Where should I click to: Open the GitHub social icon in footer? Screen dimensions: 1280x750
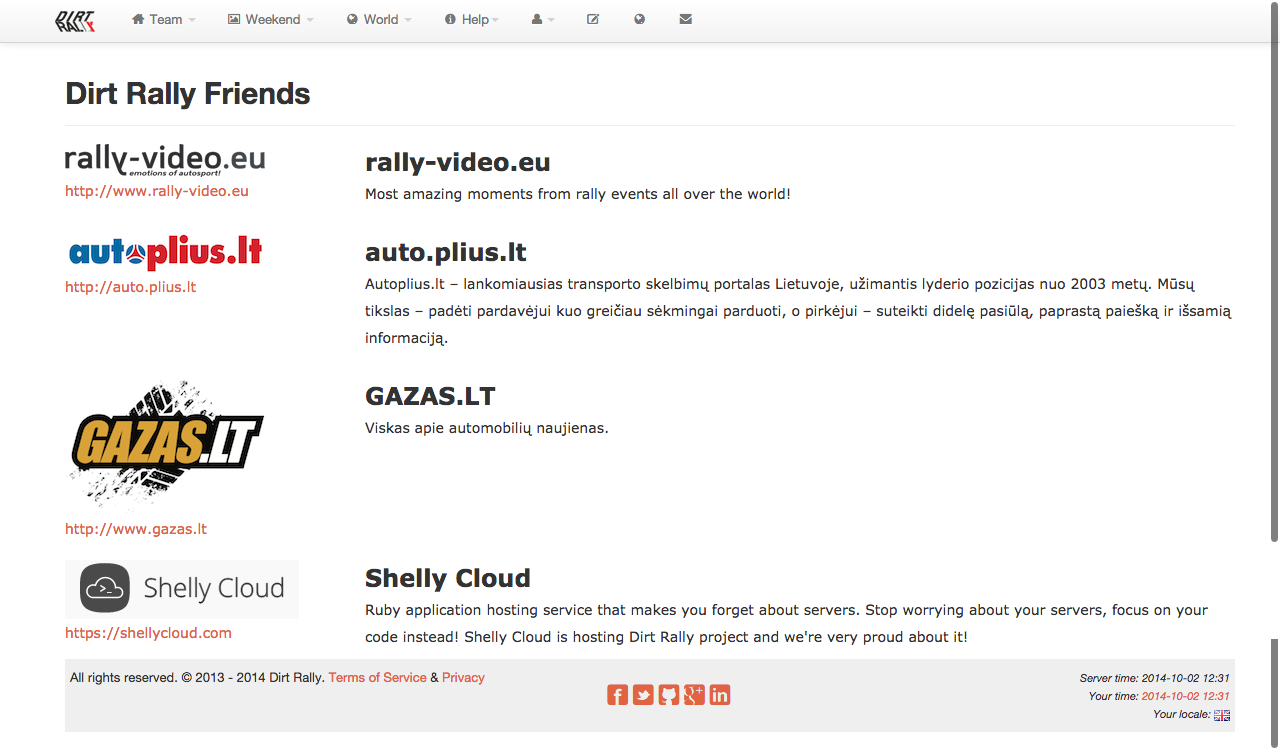coord(669,695)
